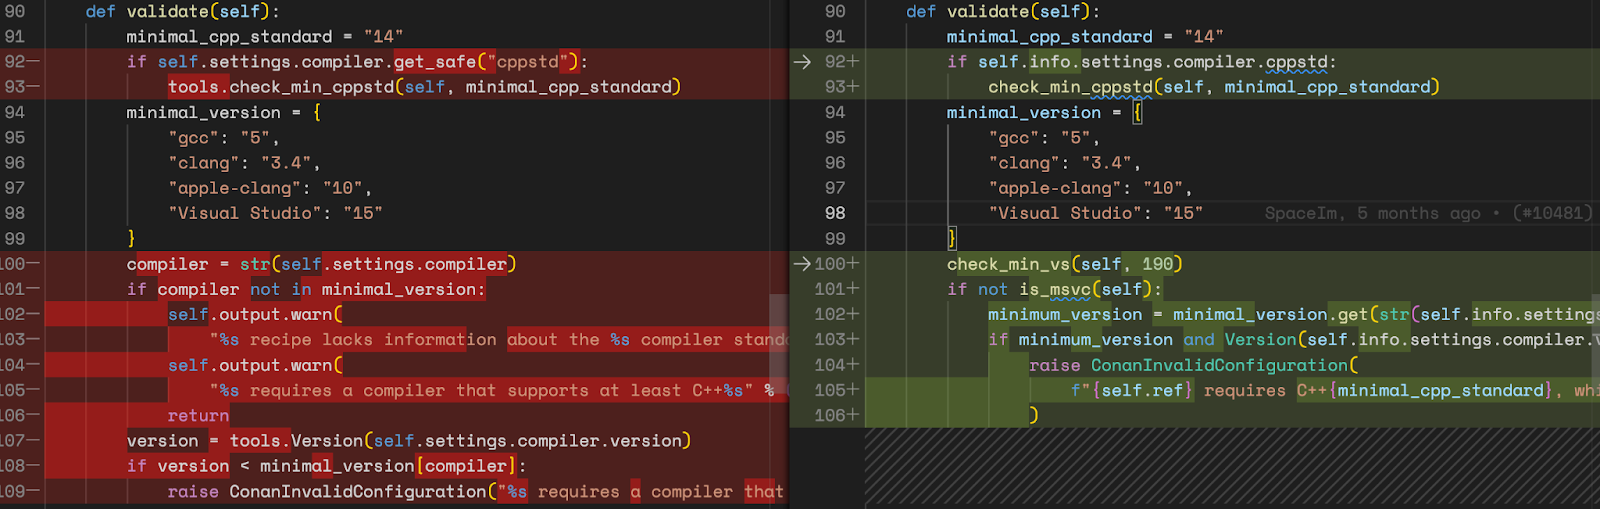Image resolution: width=1600 pixels, height=509 pixels.
Task: Click the 'return' keyword on removed line 106
Action: [x=198, y=415]
